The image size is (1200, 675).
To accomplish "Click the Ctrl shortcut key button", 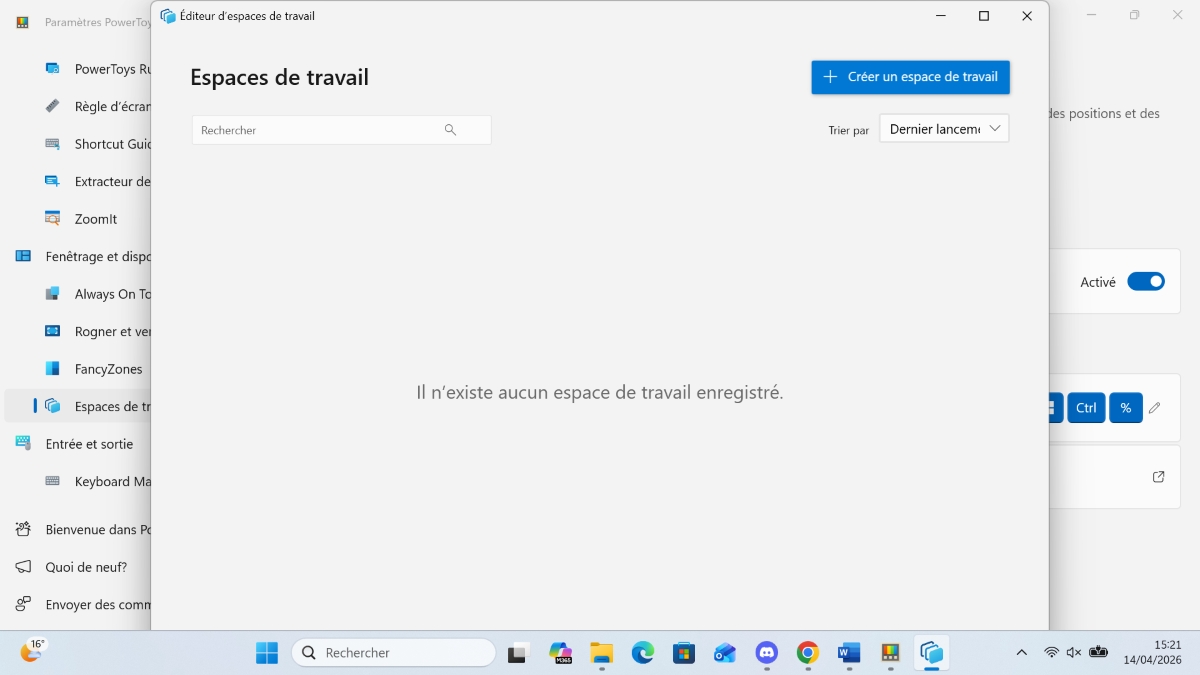I will pos(1086,408).
